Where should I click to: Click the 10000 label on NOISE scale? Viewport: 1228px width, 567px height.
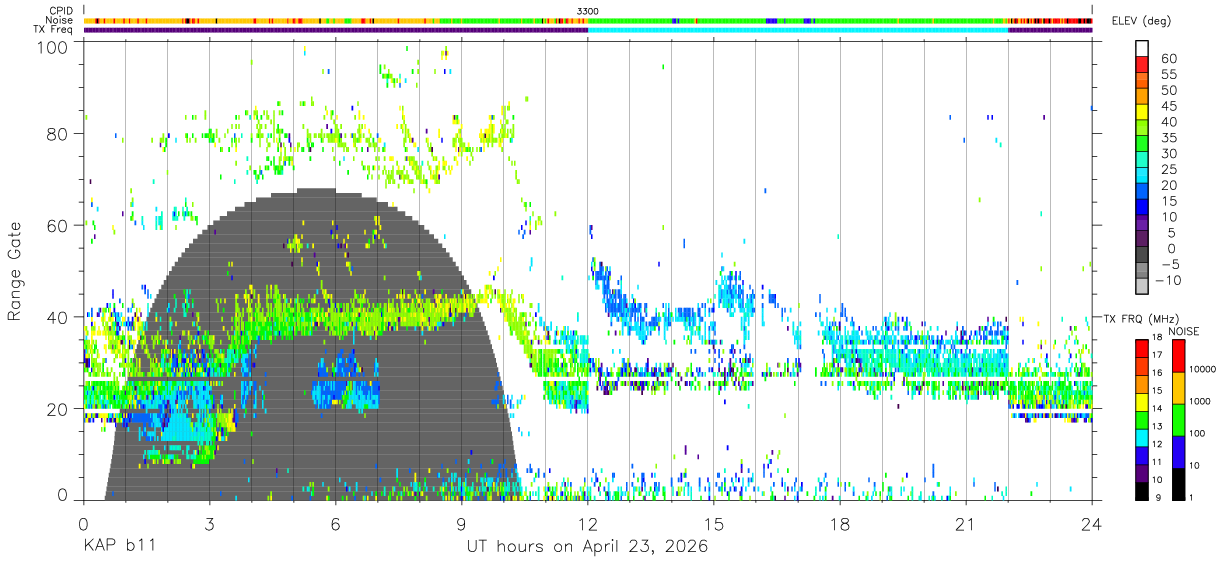[1203, 370]
